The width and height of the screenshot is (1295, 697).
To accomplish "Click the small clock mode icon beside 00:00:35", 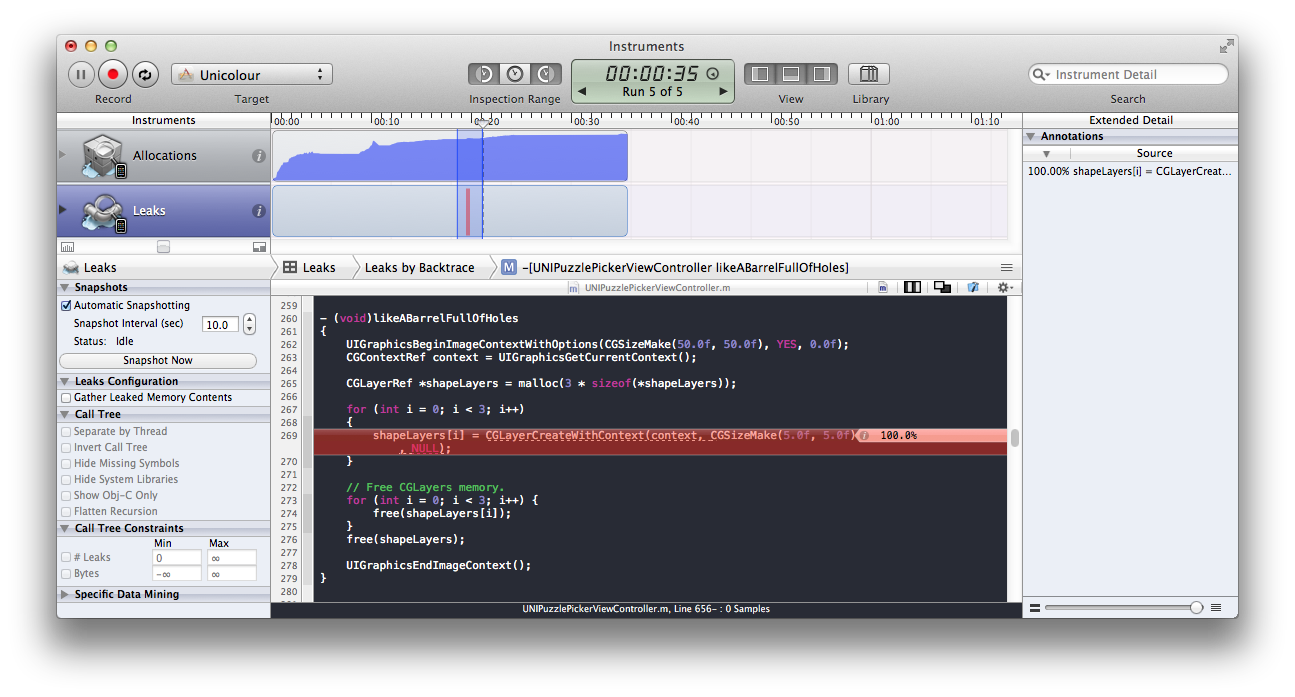I will pyautogui.click(x=713, y=74).
